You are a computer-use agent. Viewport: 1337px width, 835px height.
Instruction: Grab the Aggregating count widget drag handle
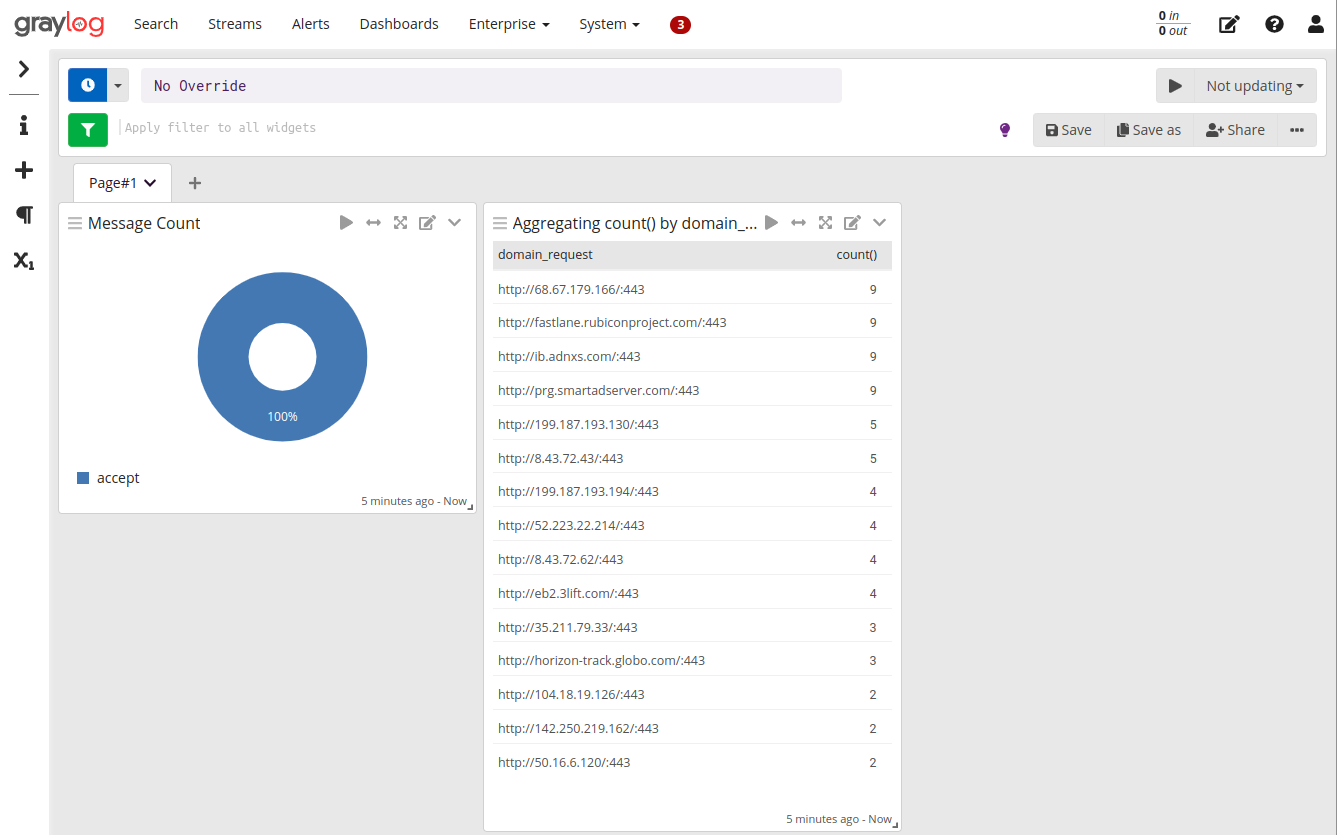(x=500, y=223)
